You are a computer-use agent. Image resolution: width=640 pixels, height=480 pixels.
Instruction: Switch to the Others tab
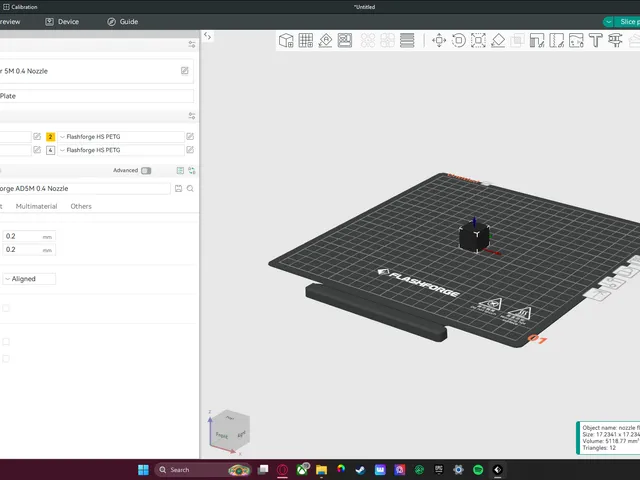tap(81, 206)
